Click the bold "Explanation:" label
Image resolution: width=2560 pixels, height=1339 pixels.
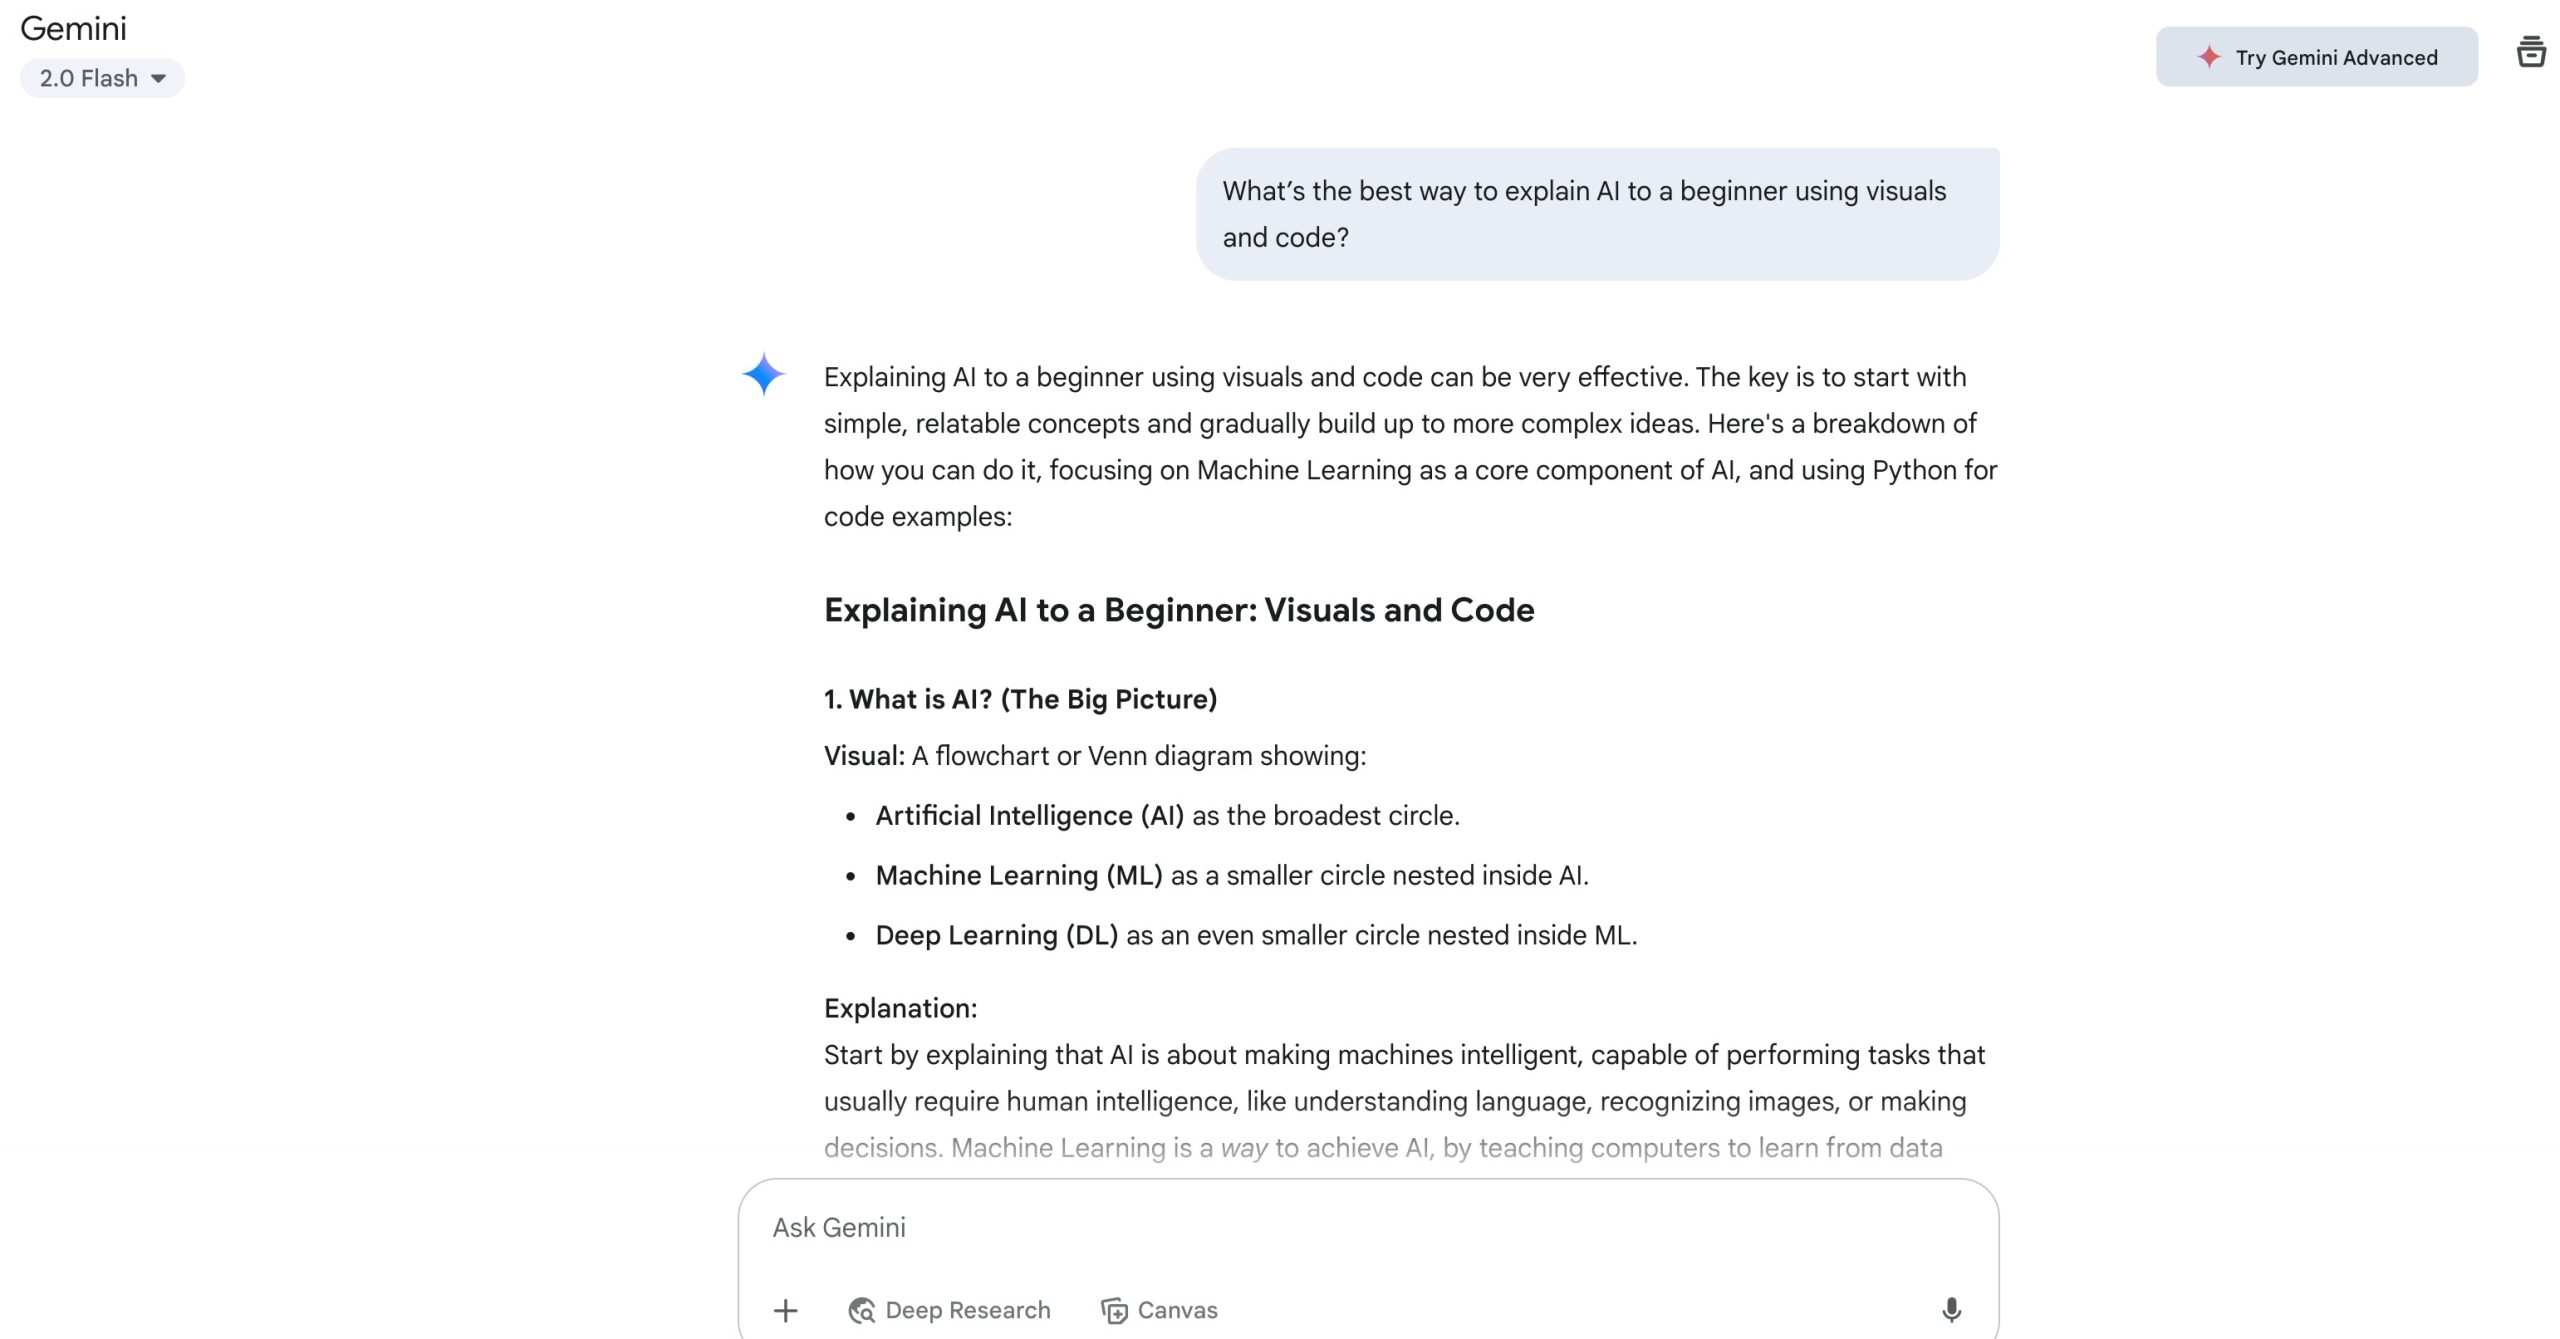[900, 1008]
